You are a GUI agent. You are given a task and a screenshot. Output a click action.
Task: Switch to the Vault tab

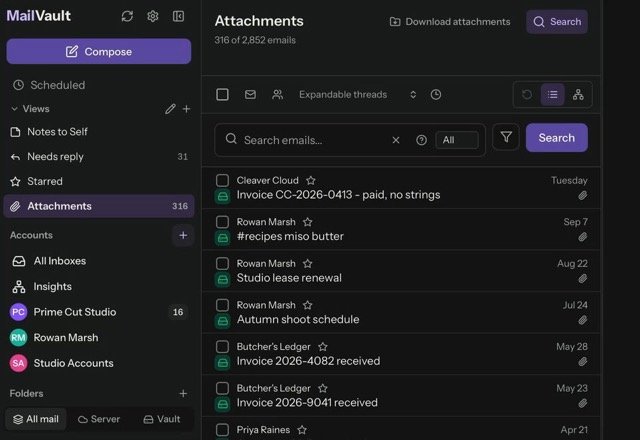(162, 419)
